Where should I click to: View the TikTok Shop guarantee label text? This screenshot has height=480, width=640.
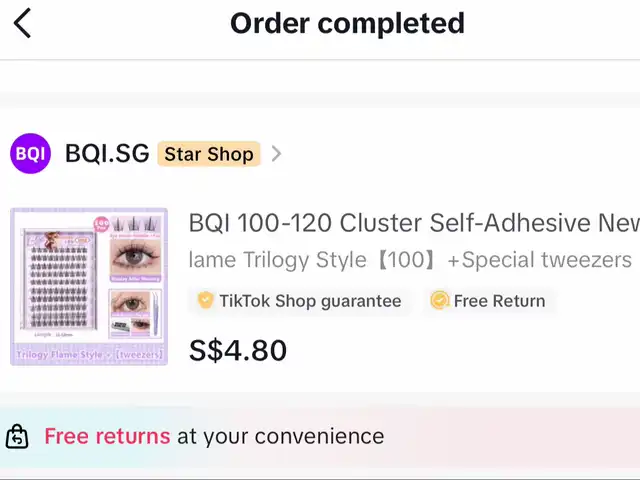tap(310, 301)
